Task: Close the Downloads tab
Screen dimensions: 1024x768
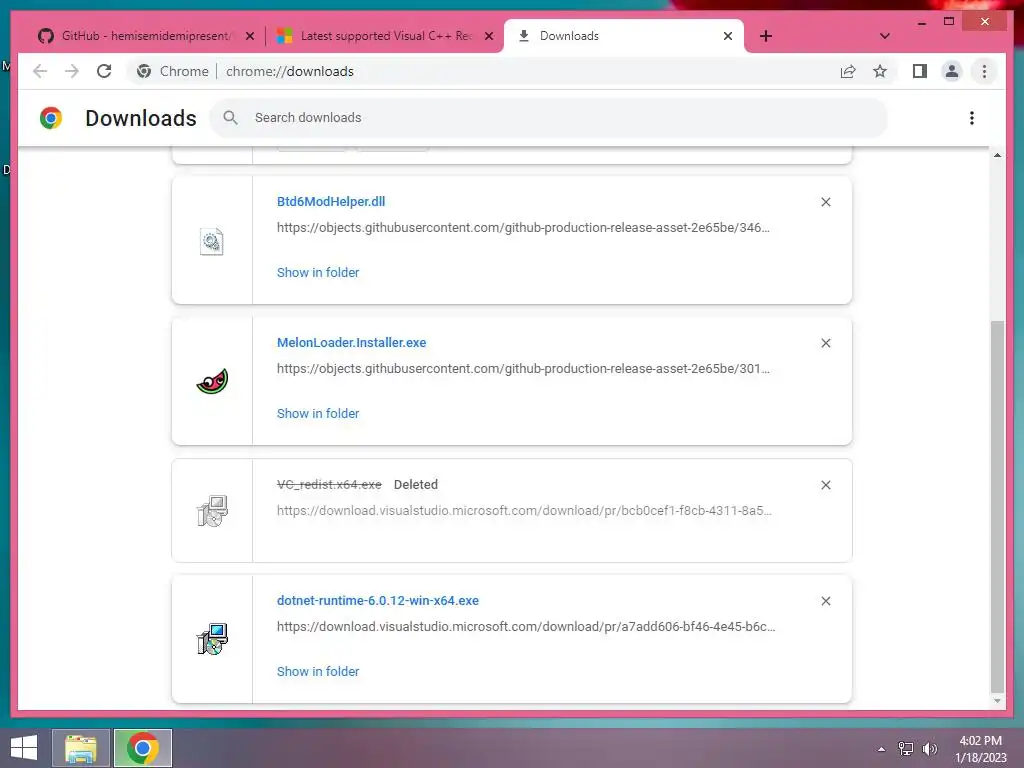Action: point(728,36)
